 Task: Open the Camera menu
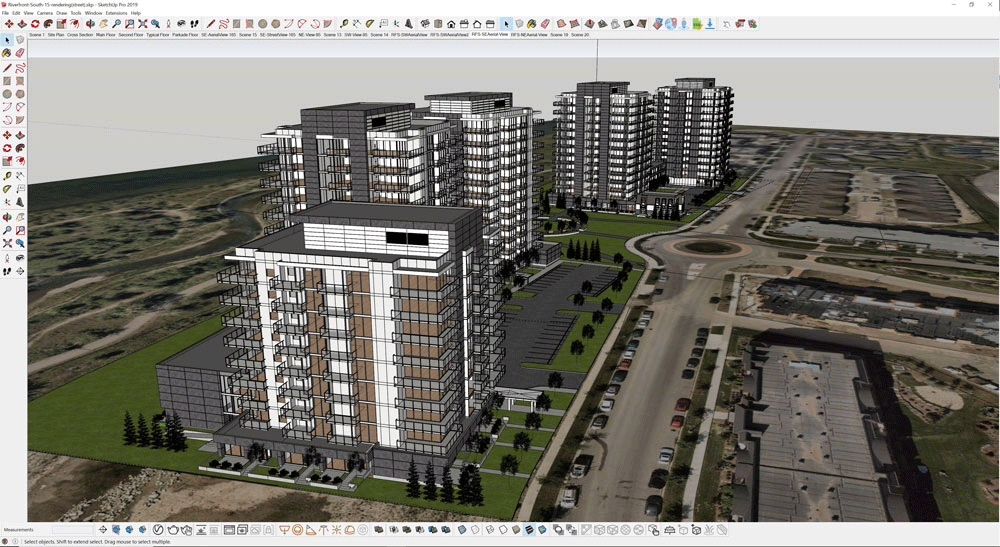click(x=45, y=13)
